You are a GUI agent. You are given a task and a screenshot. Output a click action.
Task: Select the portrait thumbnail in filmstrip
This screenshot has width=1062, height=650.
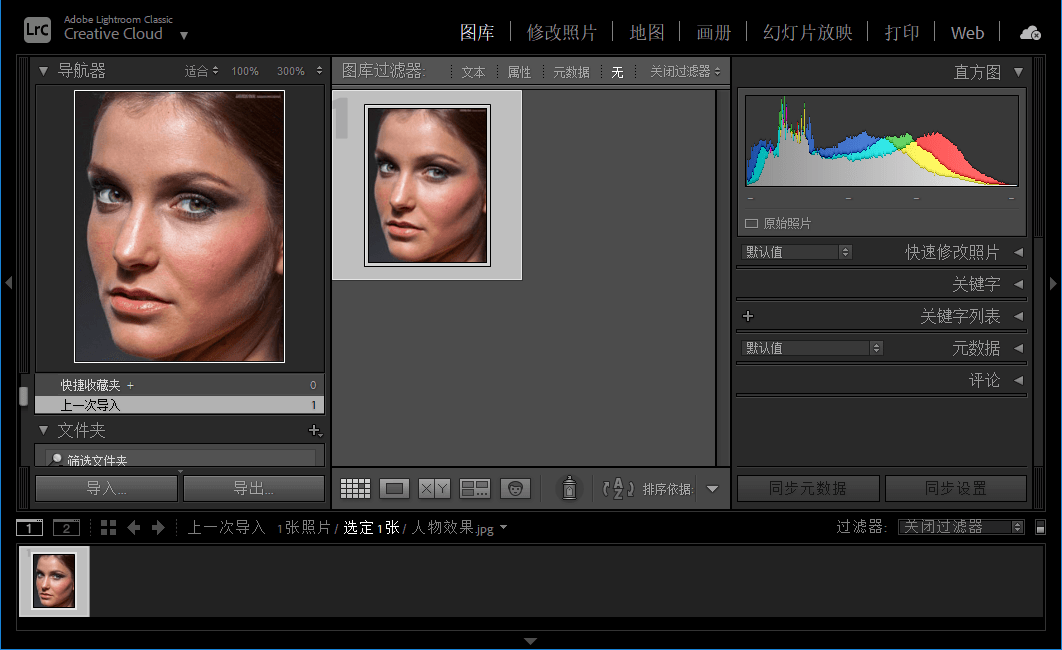point(54,581)
